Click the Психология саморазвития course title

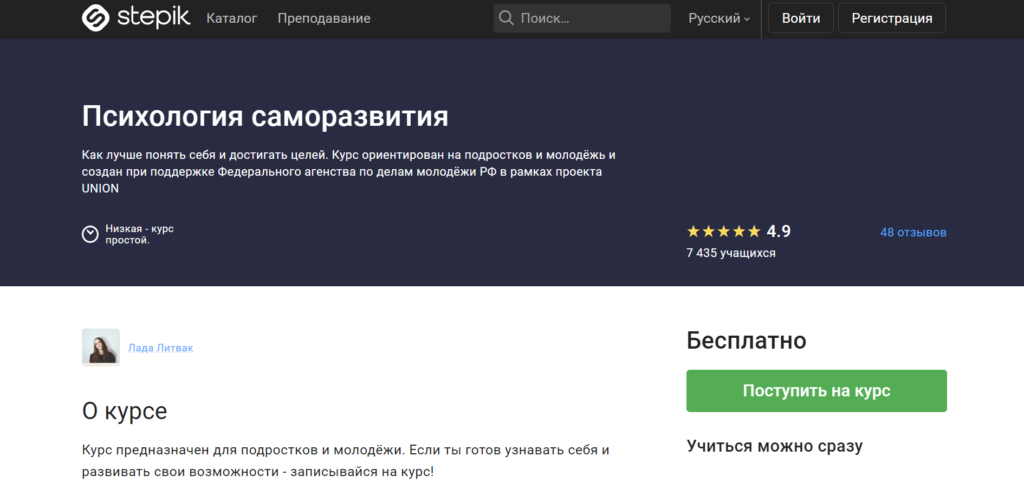(x=265, y=116)
